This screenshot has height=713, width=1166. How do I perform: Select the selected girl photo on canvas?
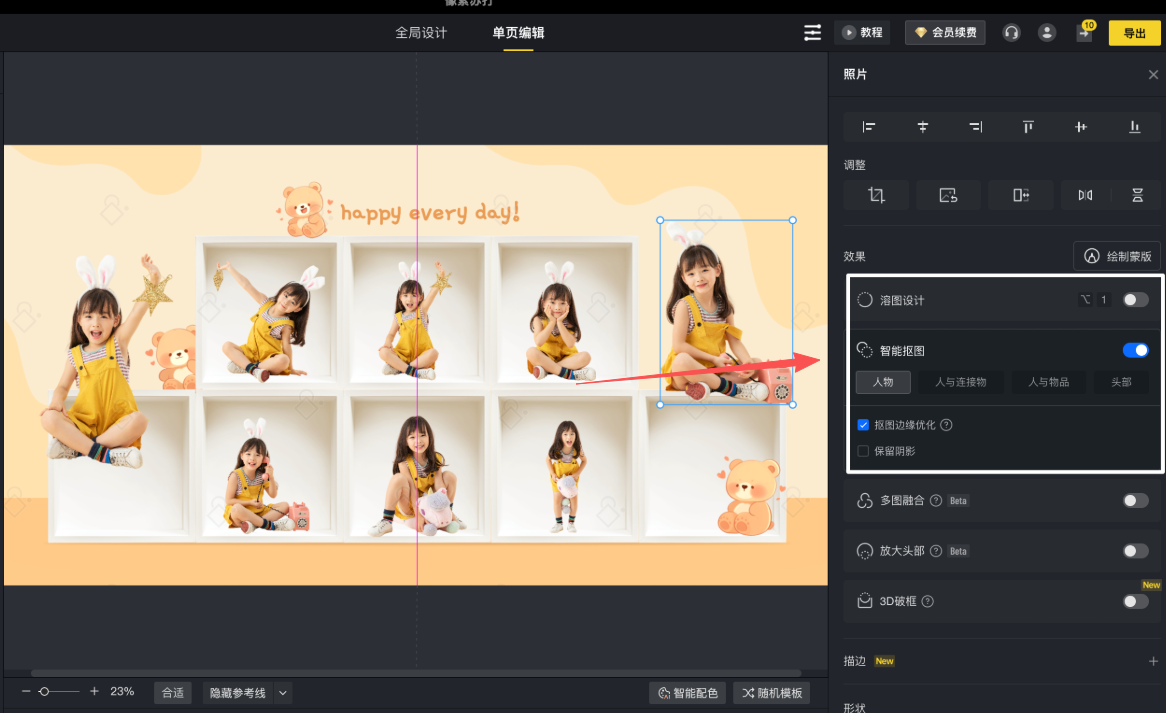pos(725,312)
